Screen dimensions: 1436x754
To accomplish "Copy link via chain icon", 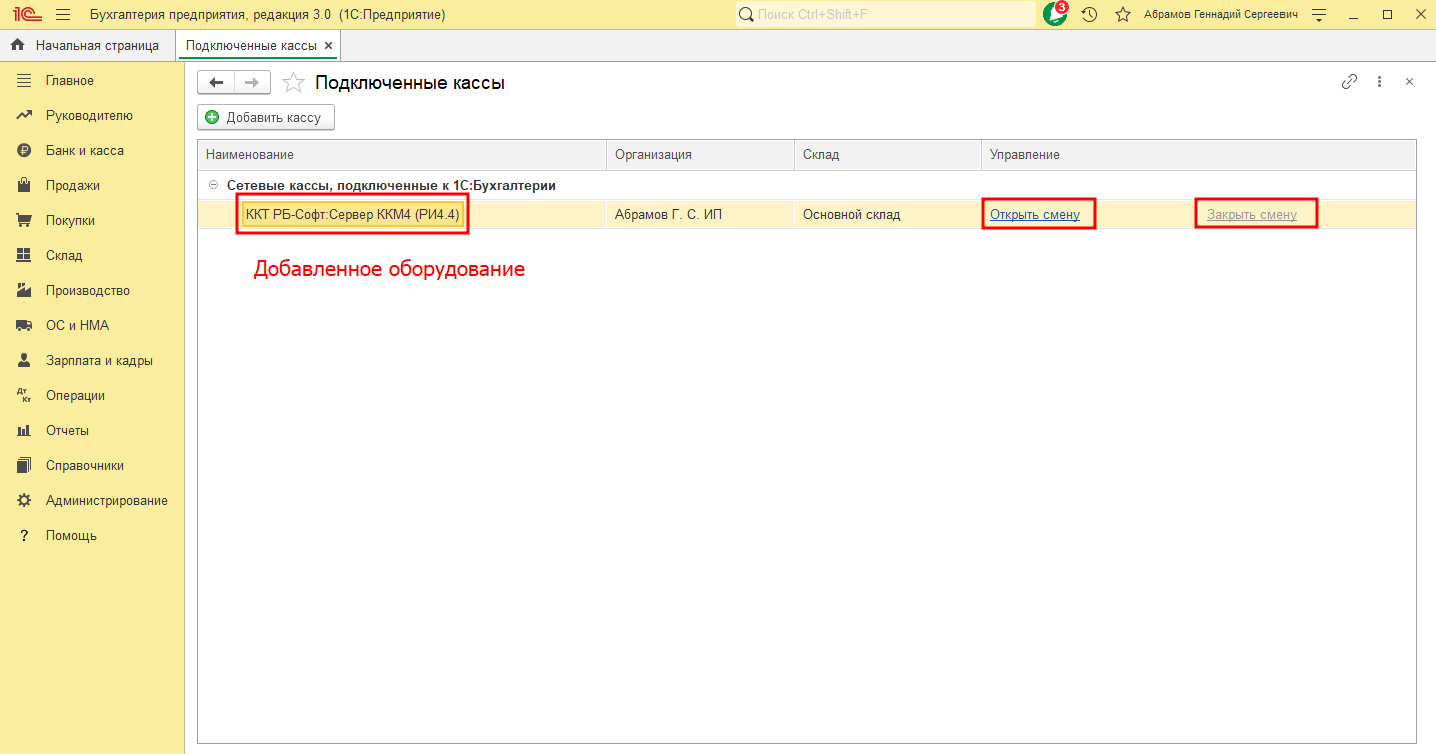I will pyautogui.click(x=1349, y=82).
